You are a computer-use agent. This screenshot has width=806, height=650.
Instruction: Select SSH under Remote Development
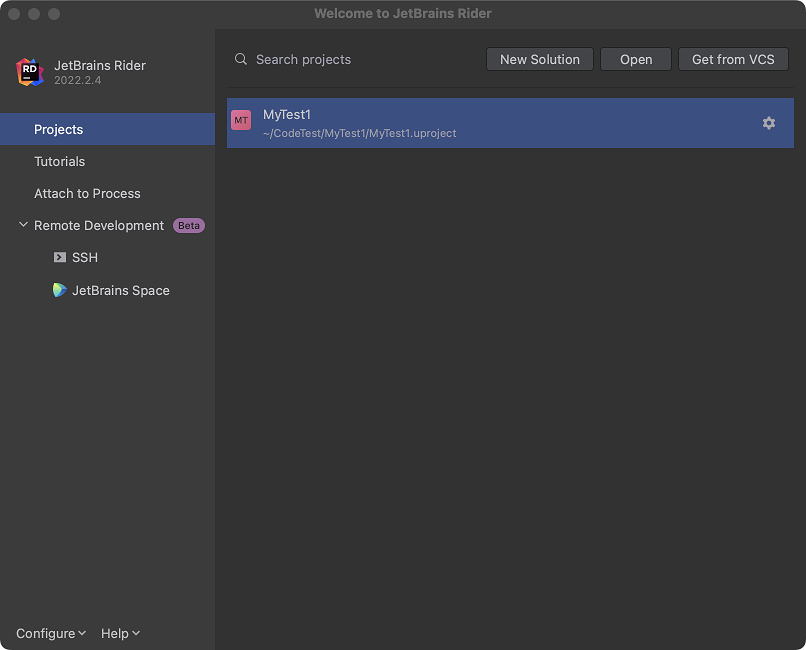[x=85, y=257]
